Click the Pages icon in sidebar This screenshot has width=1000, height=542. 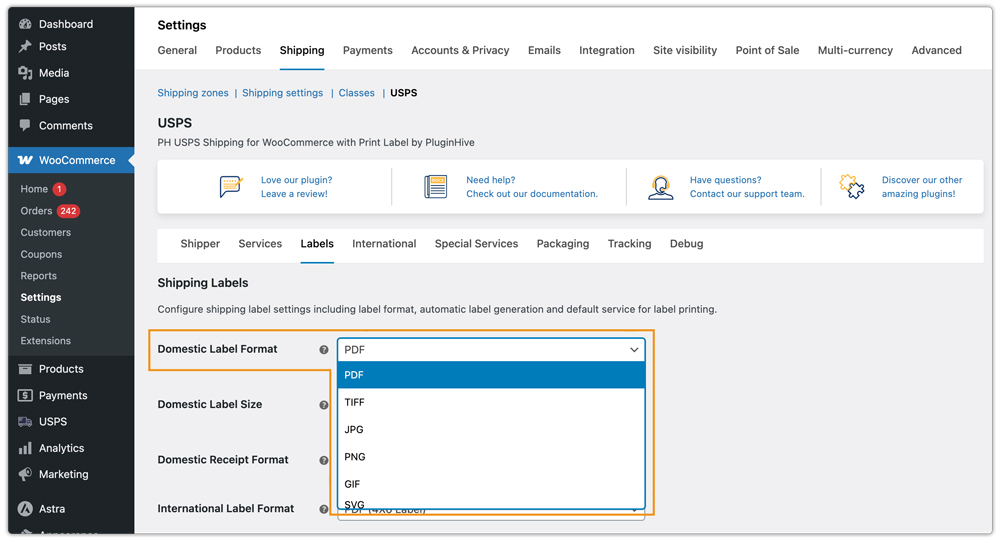(x=25, y=99)
